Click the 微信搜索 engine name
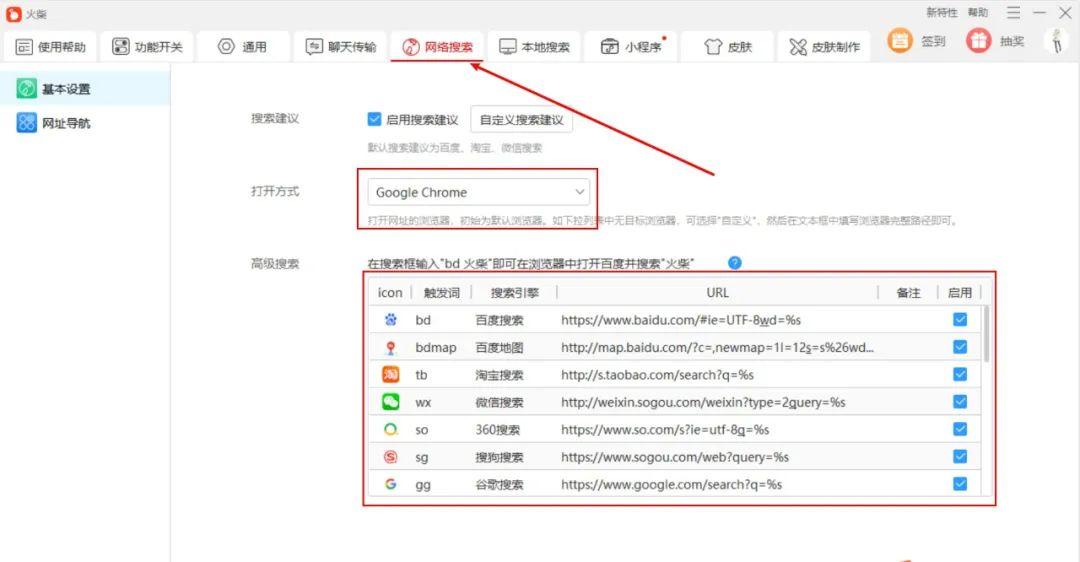The image size is (1080, 562). pyautogui.click(x=499, y=402)
